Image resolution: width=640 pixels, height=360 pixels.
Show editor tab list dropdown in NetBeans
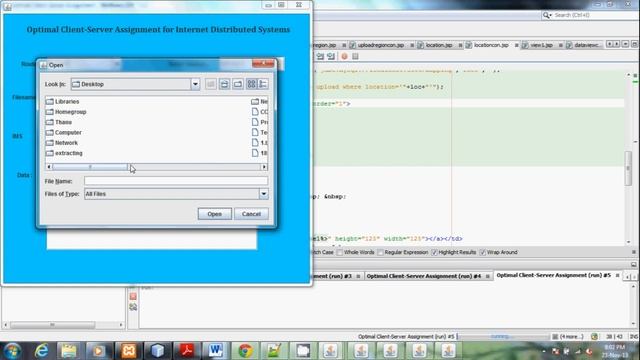(625, 44)
